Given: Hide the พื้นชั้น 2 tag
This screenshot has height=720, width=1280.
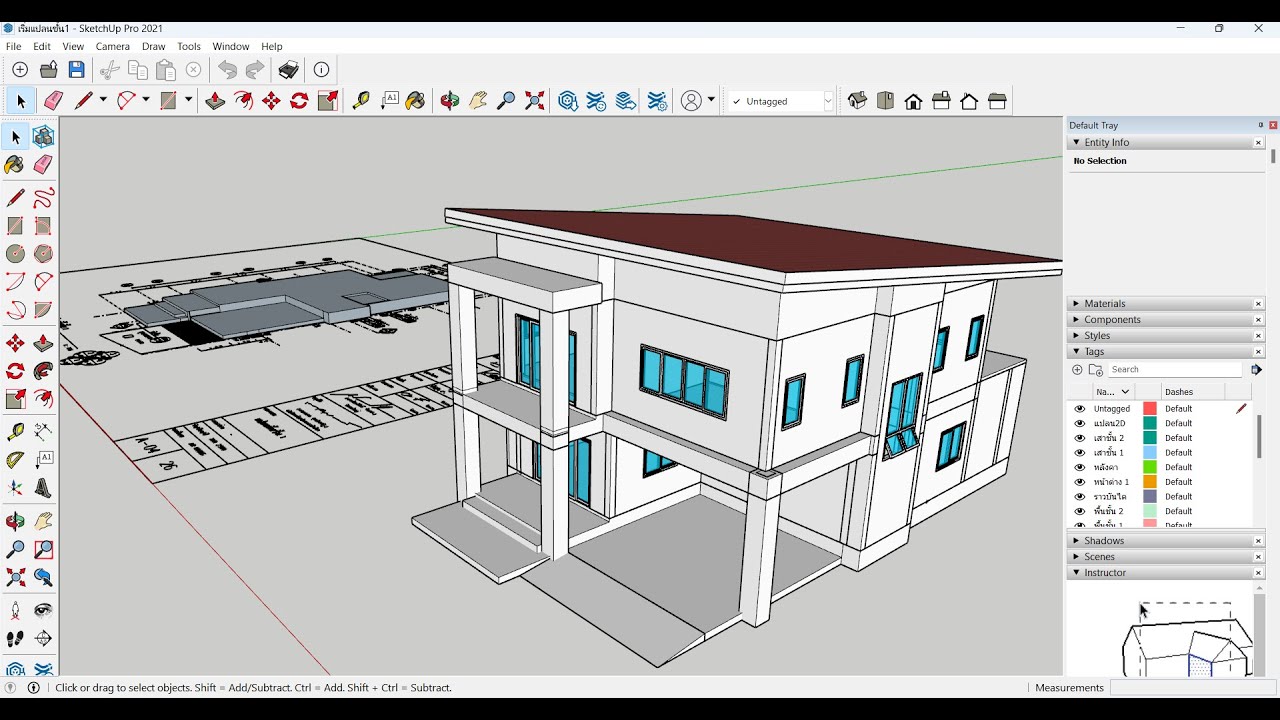Looking at the screenshot, I should (x=1079, y=511).
